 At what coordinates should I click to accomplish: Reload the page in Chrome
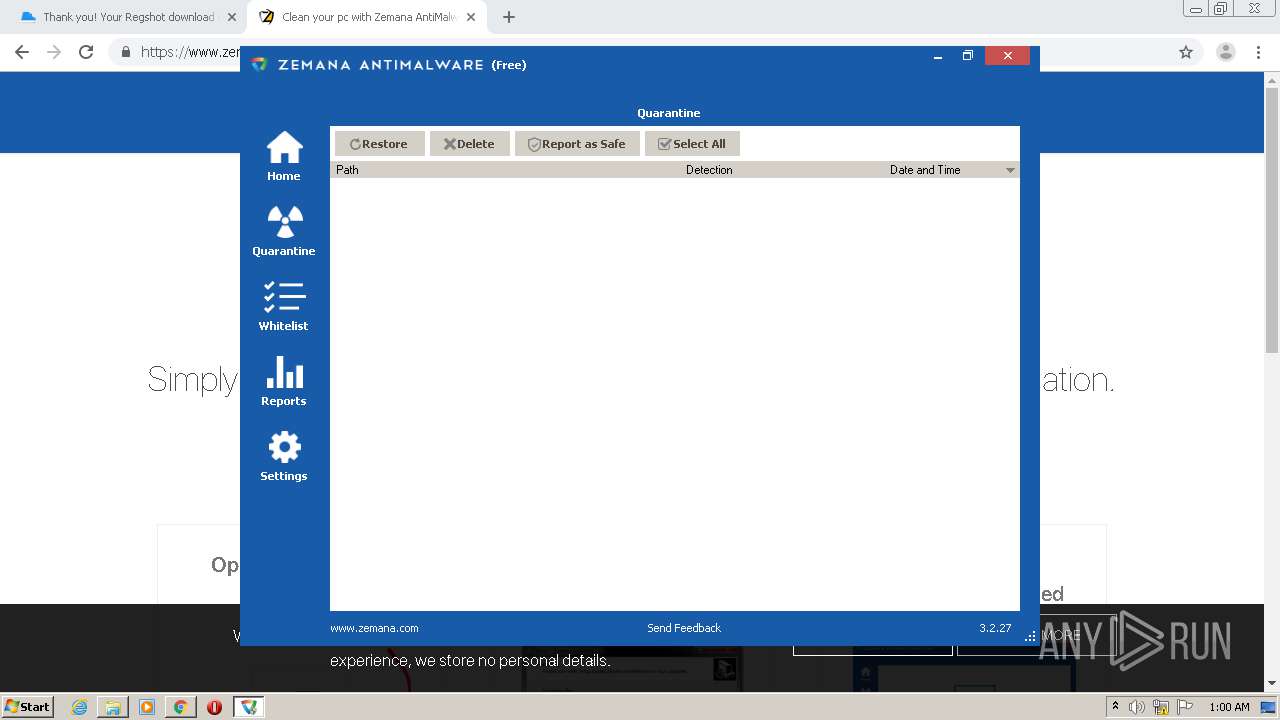click(86, 52)
